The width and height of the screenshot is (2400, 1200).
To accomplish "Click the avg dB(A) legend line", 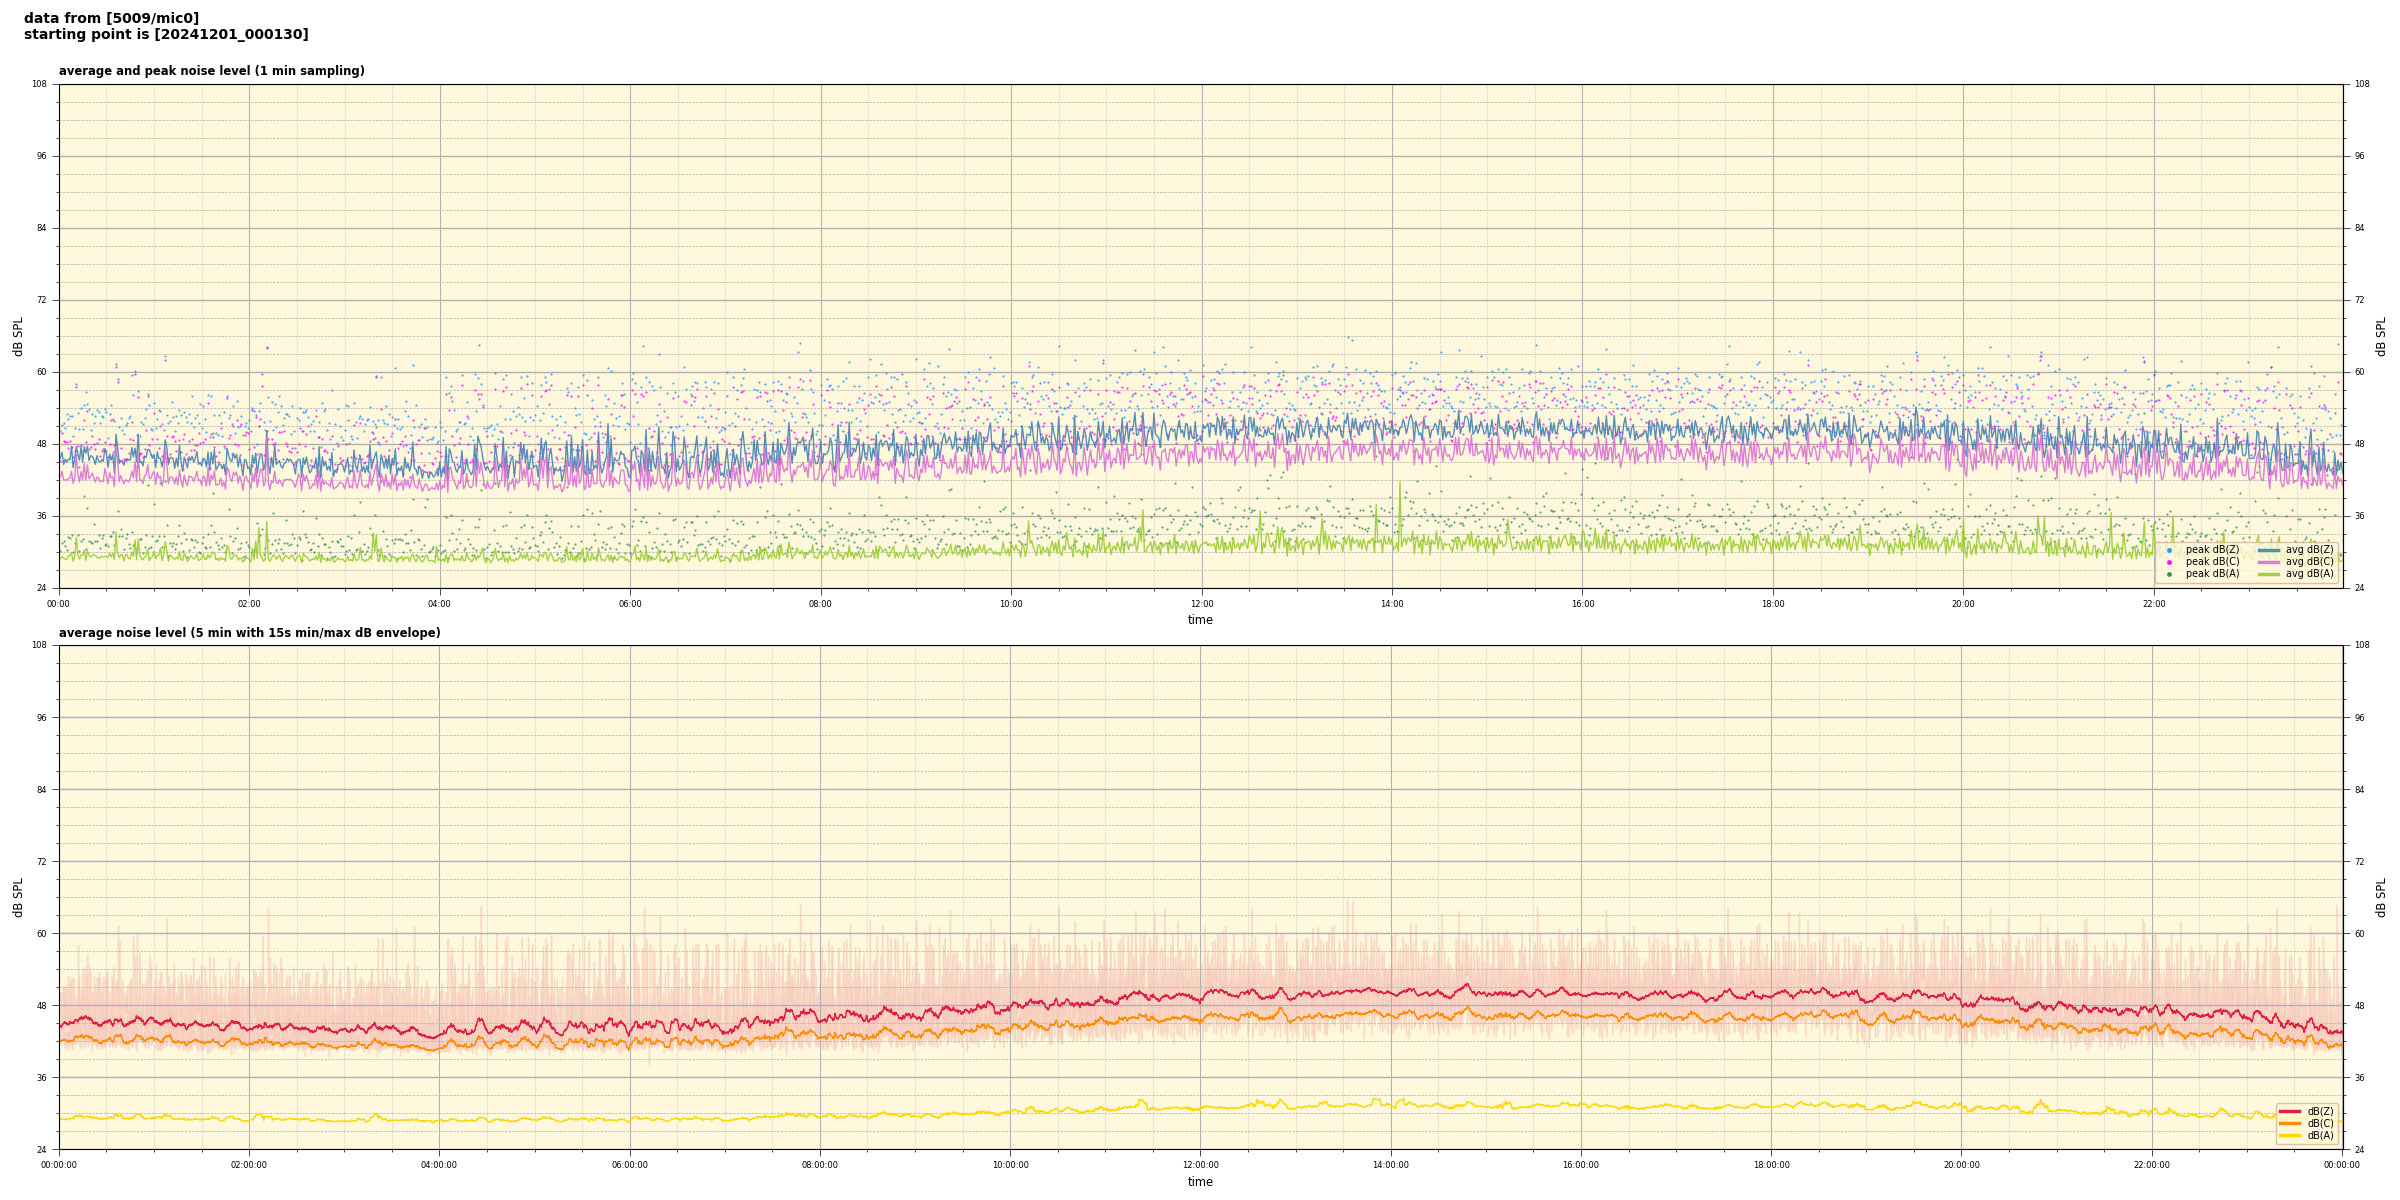I will click(x=2269, y=574).
